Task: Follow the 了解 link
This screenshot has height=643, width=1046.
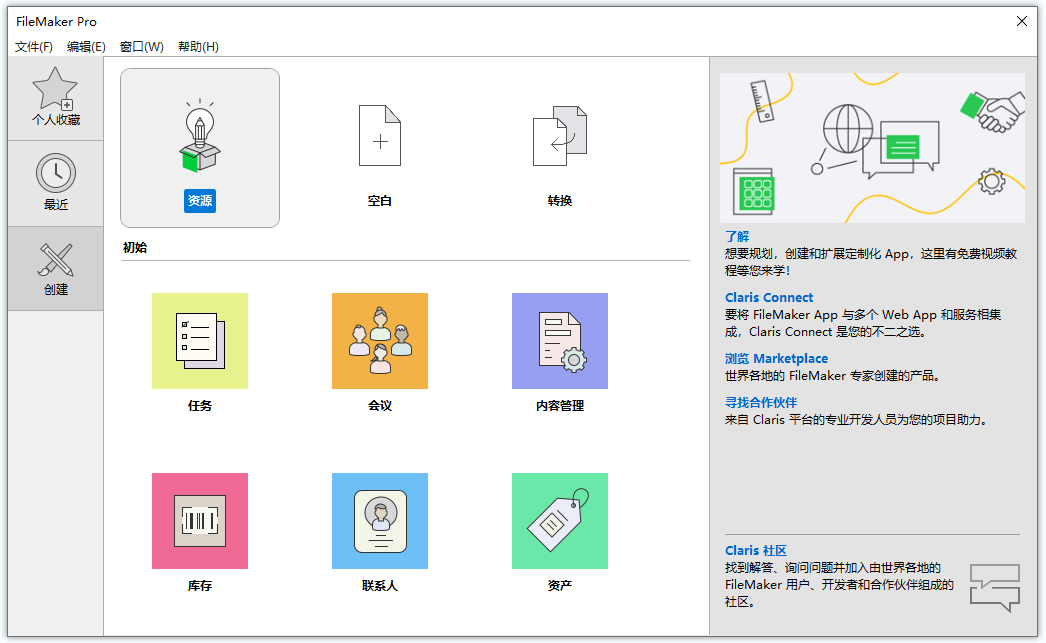Action: tap(737, 236)
